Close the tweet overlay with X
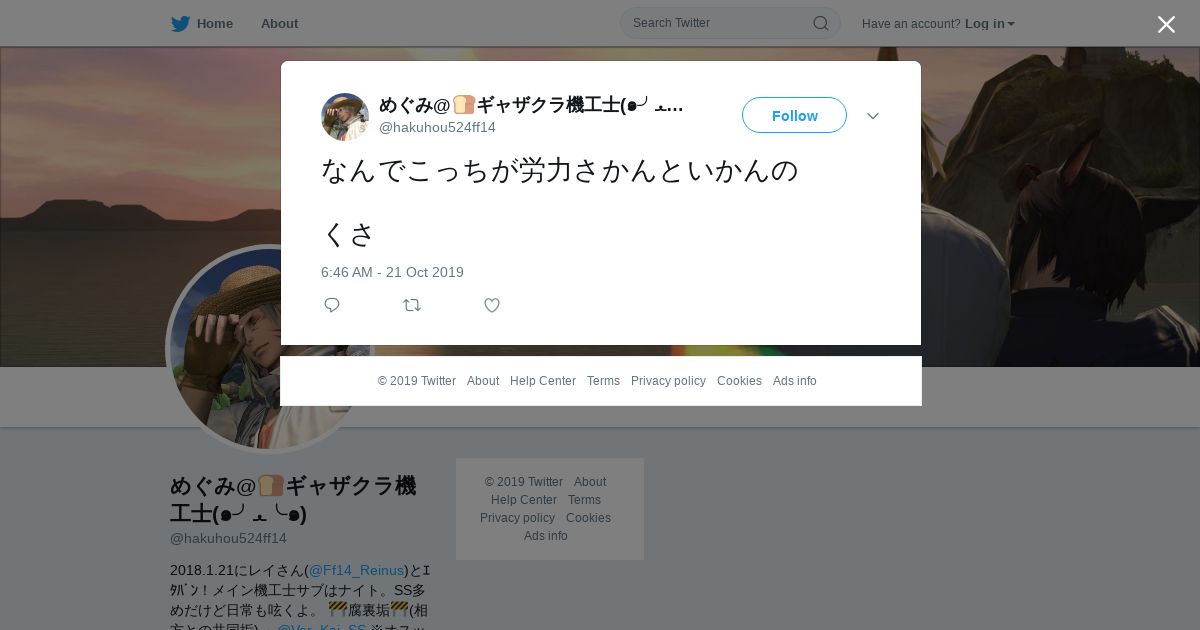 point(1166,24)
